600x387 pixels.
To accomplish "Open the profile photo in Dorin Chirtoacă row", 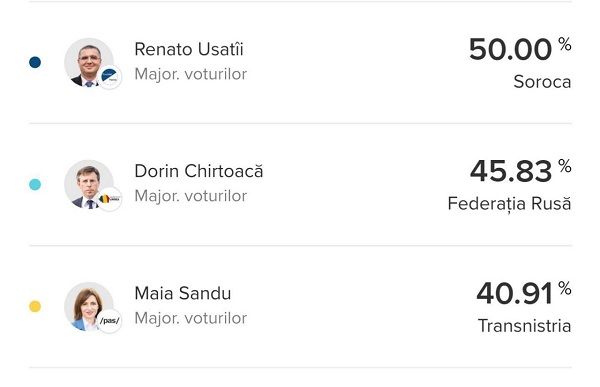I will (x=89, y=185).
